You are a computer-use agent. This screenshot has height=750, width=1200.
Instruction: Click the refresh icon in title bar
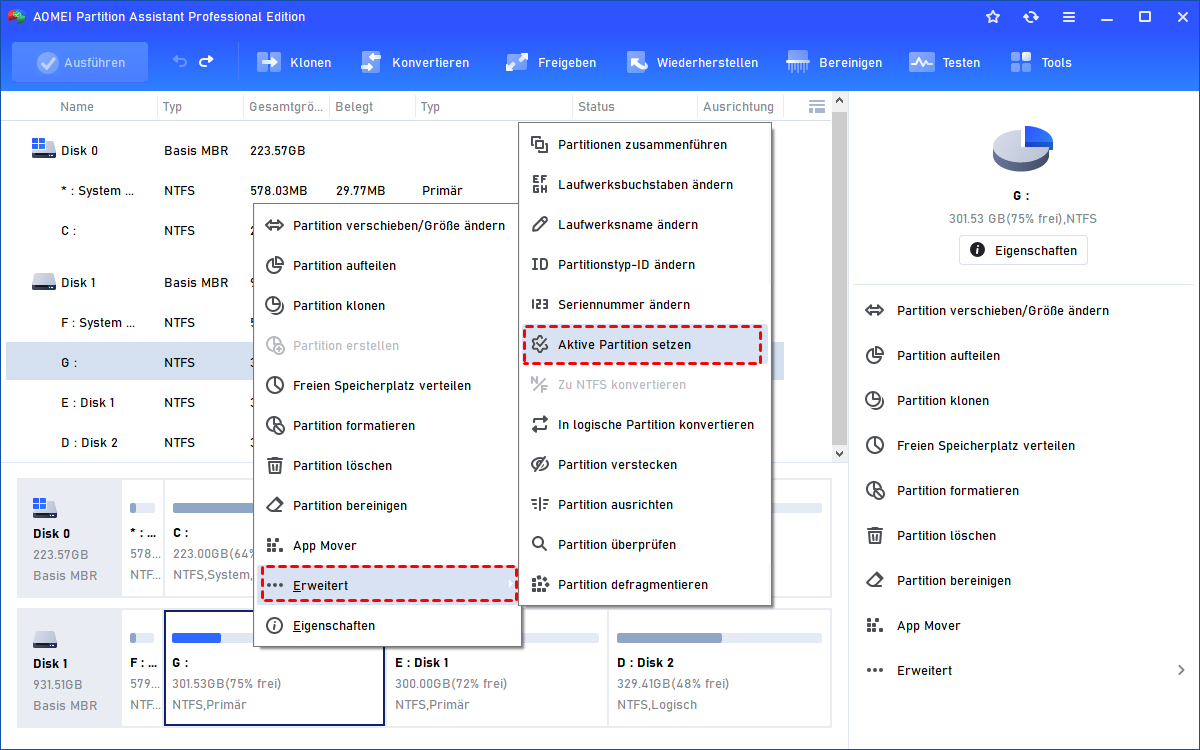coord(1031,17)
